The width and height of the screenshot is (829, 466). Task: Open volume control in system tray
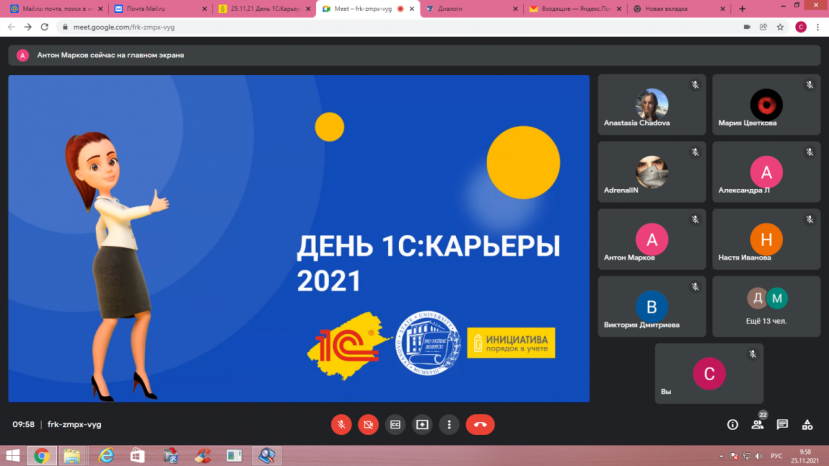point(759,456)
